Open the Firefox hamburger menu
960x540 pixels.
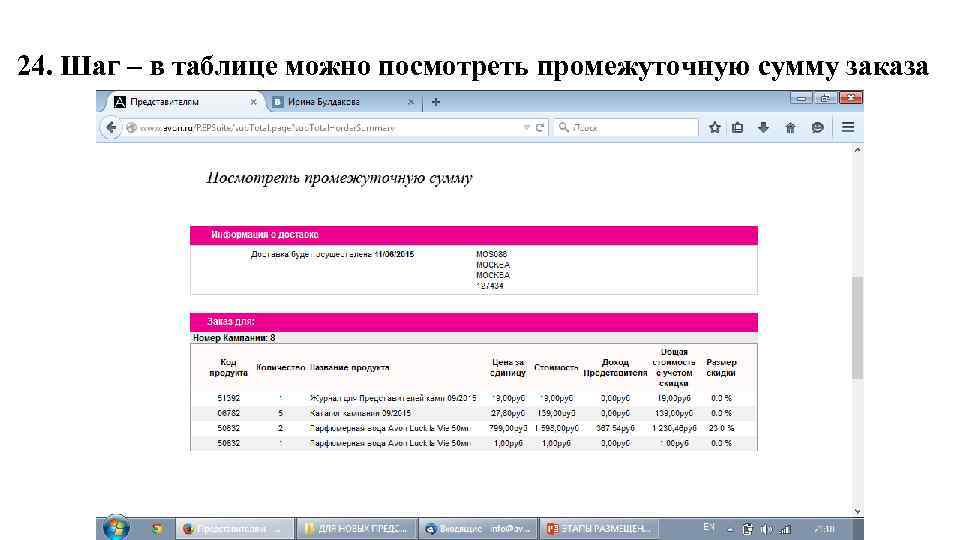(x=848, y=127)
